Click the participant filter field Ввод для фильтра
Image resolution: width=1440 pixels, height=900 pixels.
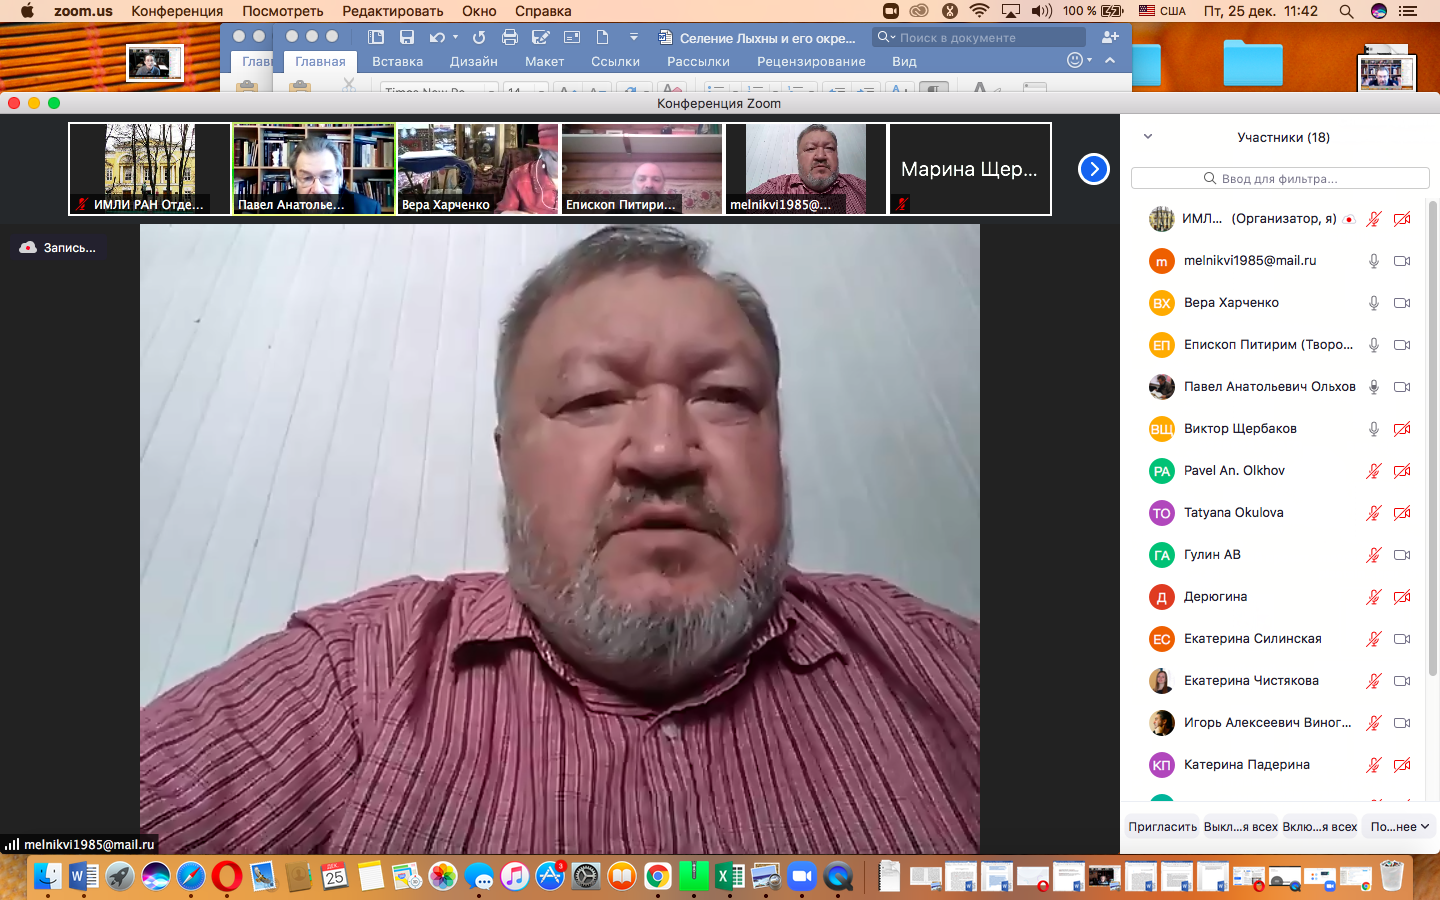pos(1279,178)
